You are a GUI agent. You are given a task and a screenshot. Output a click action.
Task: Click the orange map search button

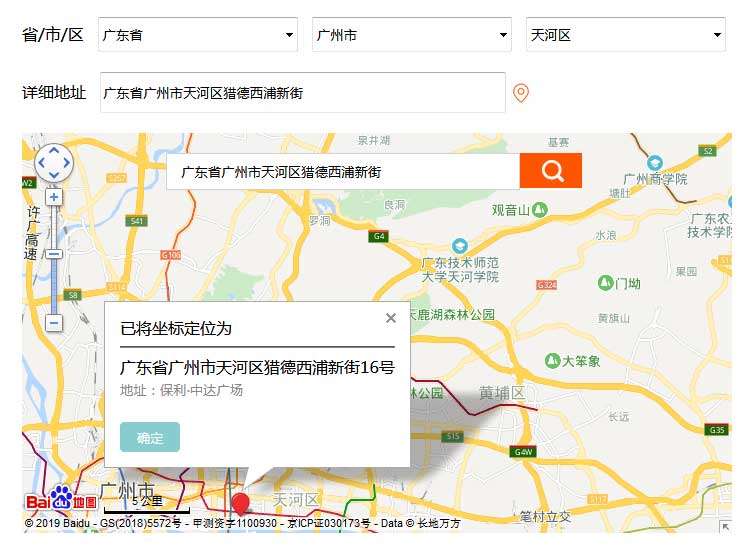coord(551,171)
